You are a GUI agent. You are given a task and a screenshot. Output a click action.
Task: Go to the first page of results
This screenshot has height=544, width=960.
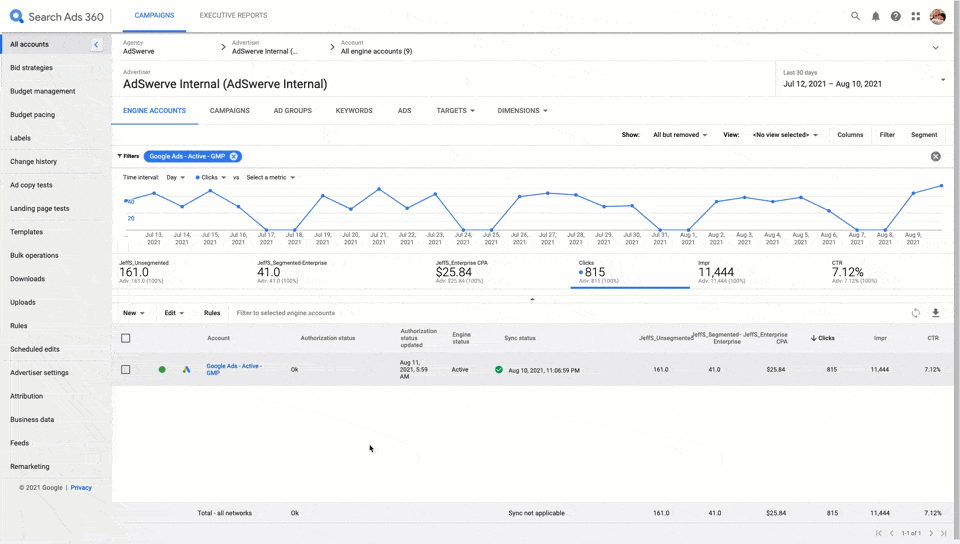point(879,533)
